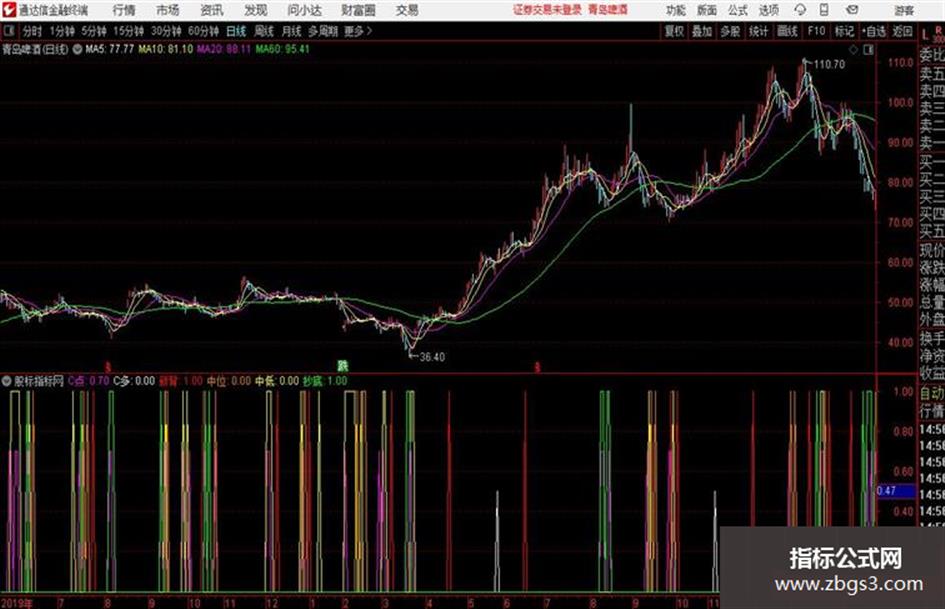
Task: Click the MA20: 88.11 indicator value
Action: 224,49
